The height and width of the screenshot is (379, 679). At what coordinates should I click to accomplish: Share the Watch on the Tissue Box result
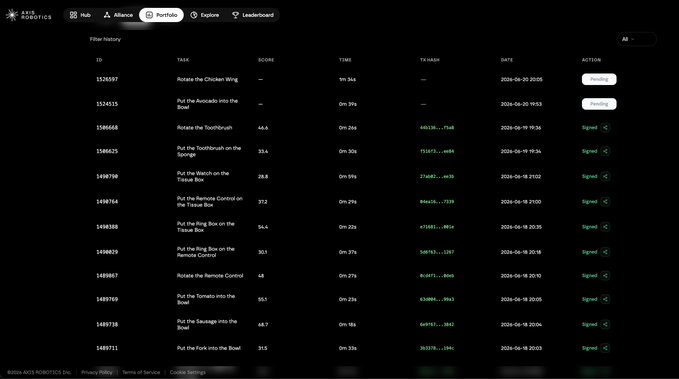(605, 176)
